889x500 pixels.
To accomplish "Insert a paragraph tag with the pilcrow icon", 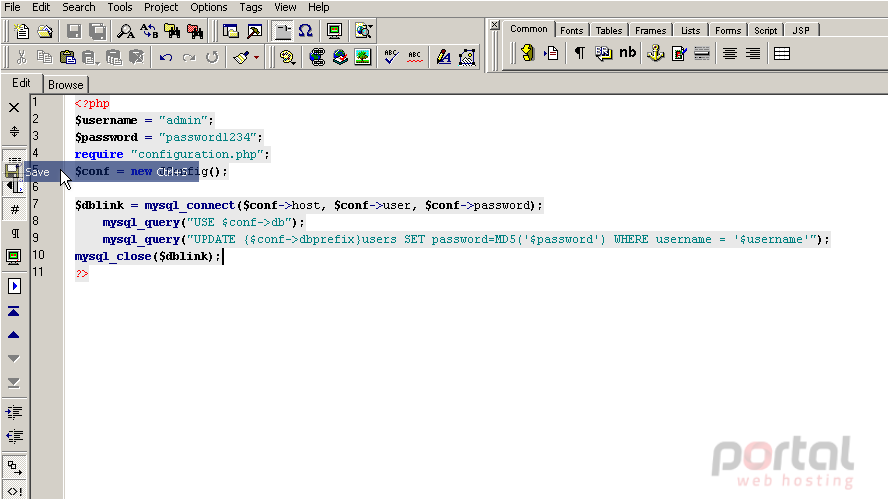I will [579, 53].
